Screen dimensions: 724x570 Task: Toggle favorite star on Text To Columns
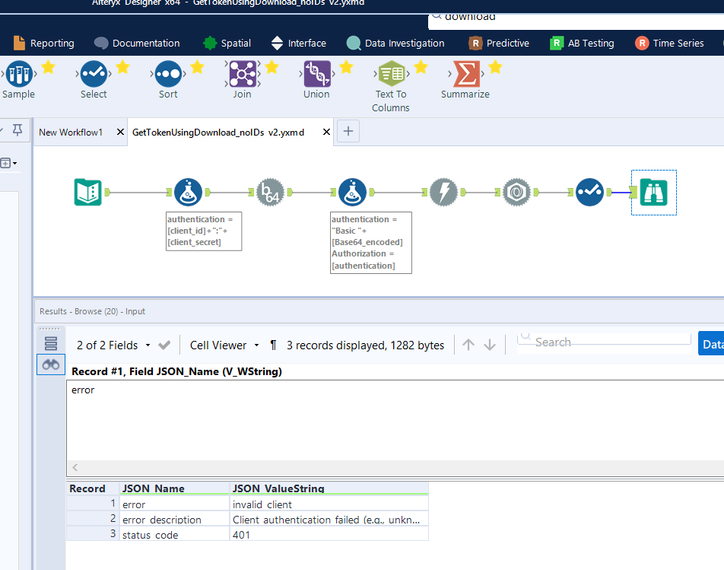[421, 67]
